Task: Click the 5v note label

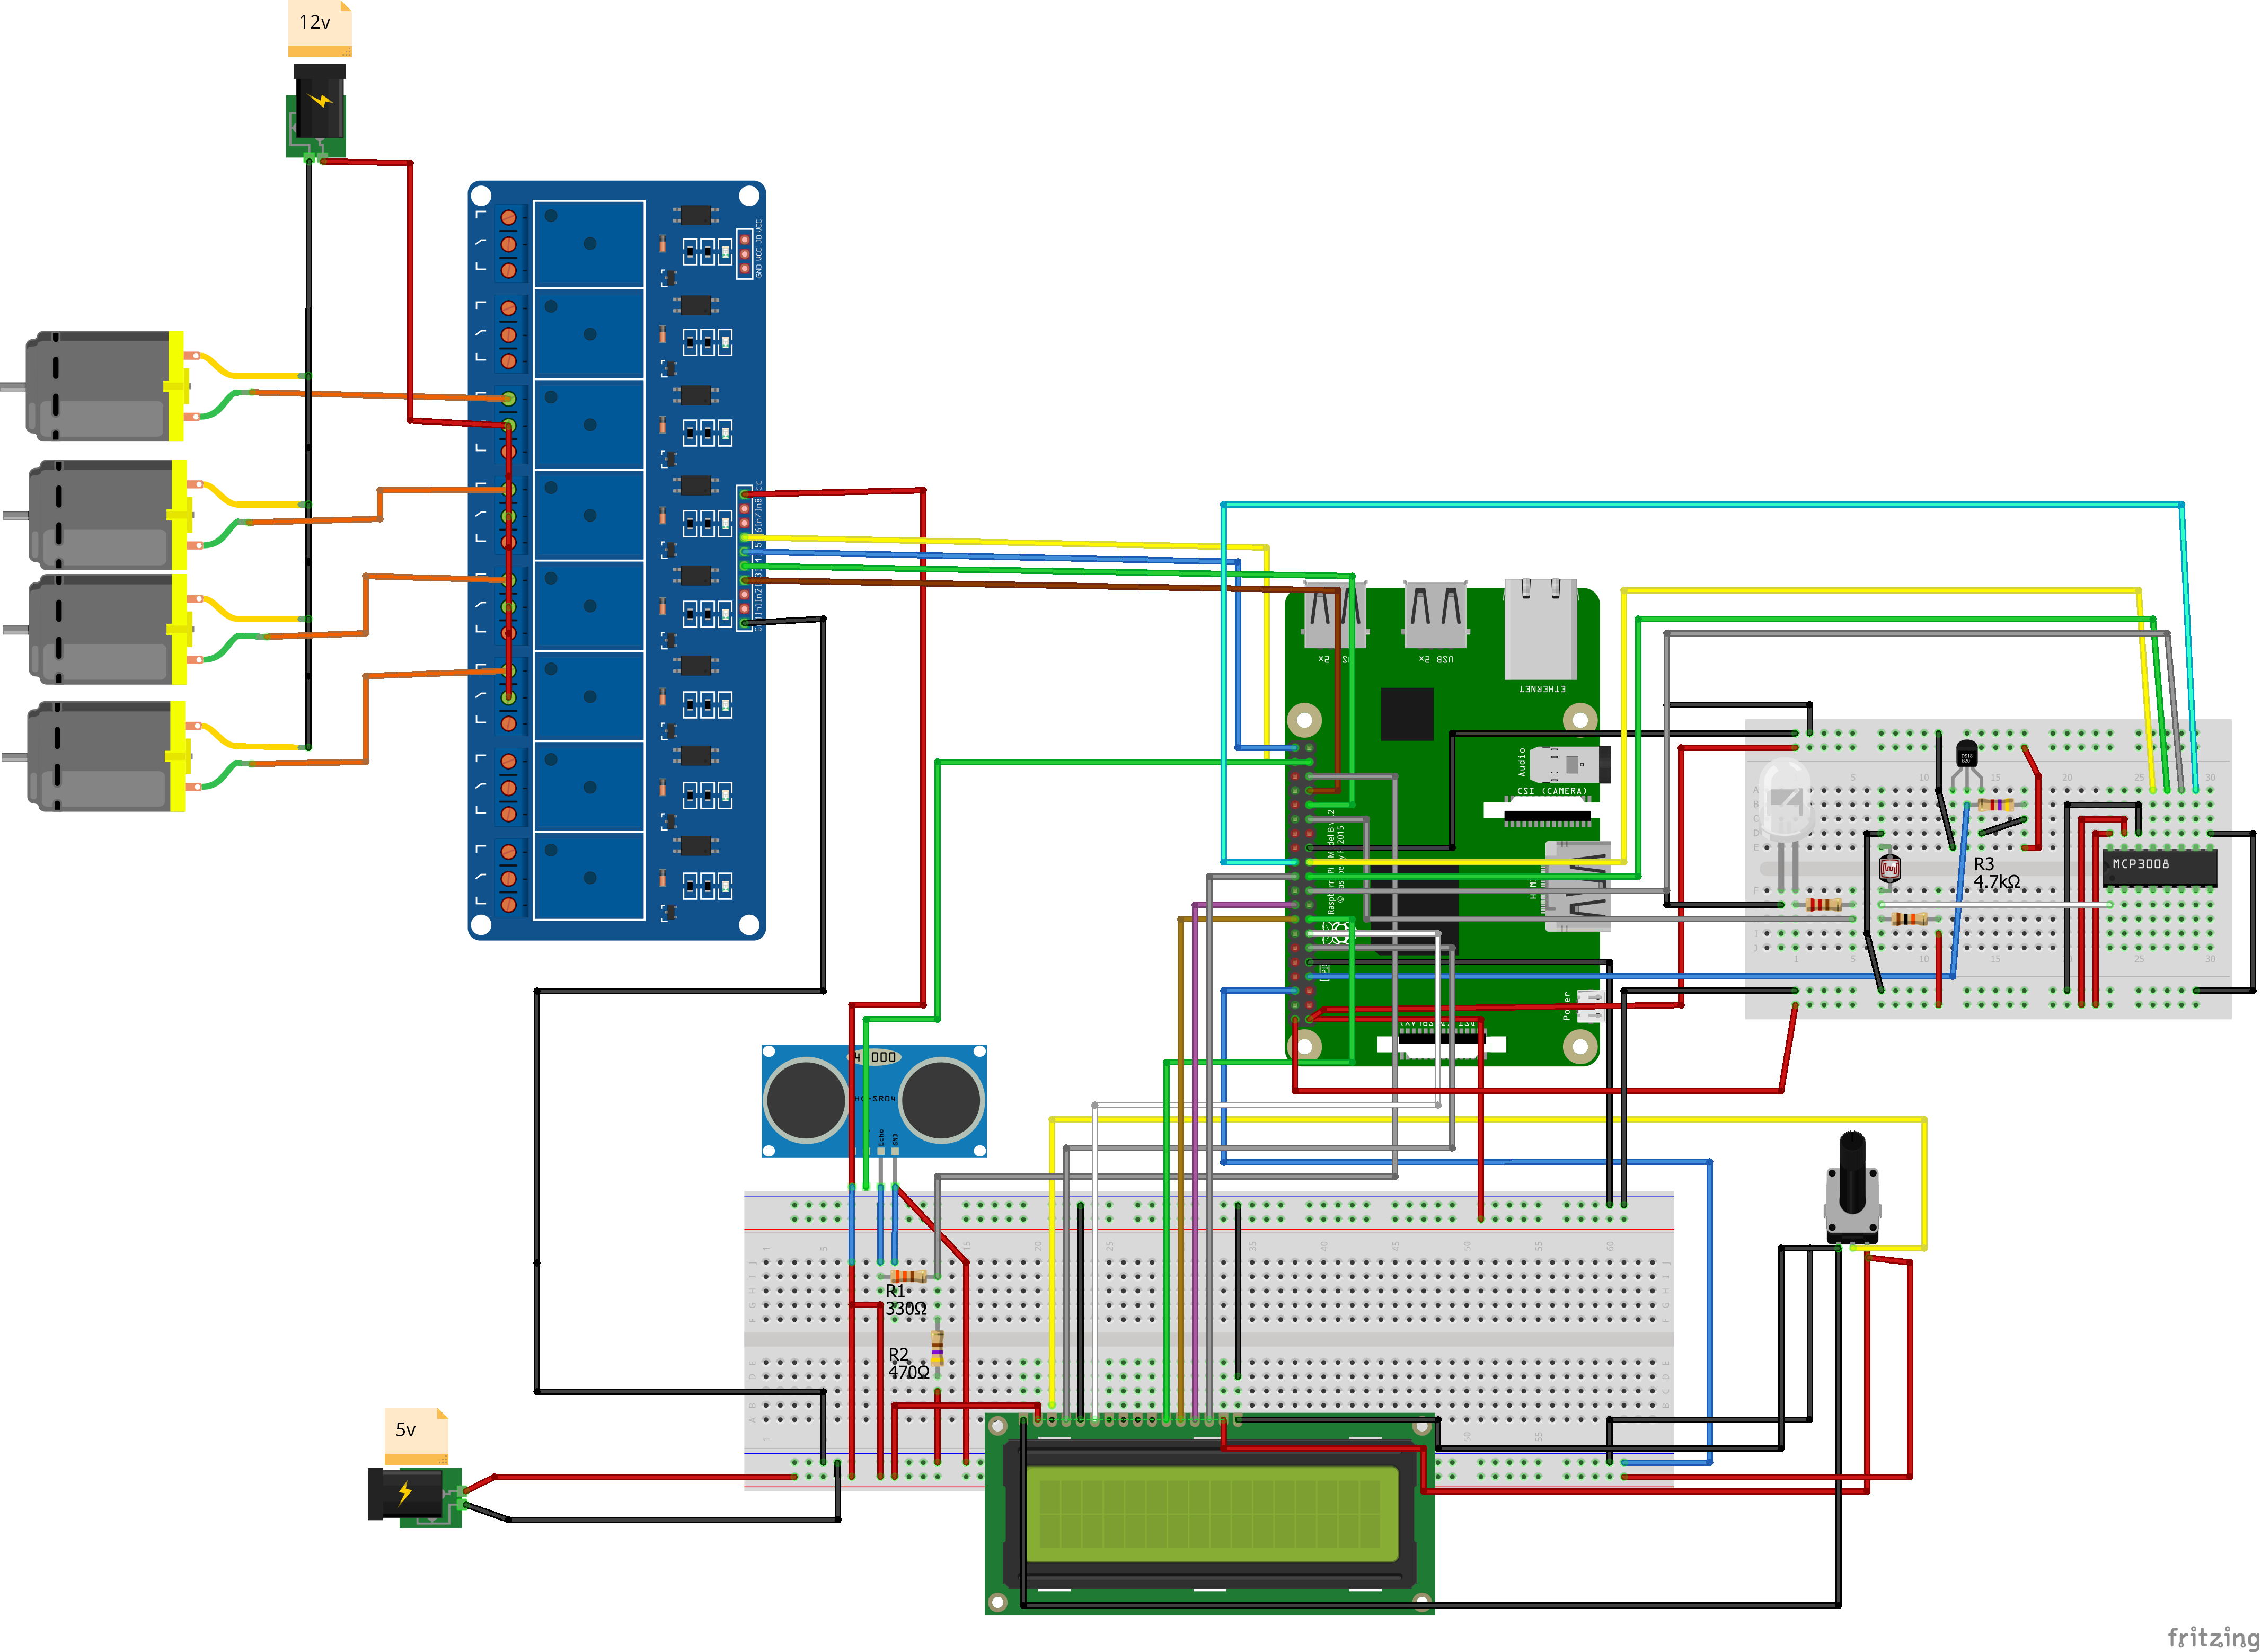Action: (417, 1436)
